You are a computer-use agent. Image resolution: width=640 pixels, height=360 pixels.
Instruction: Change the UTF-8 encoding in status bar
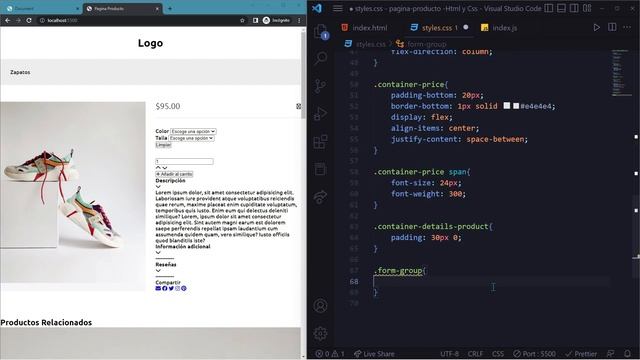(449, 354)
